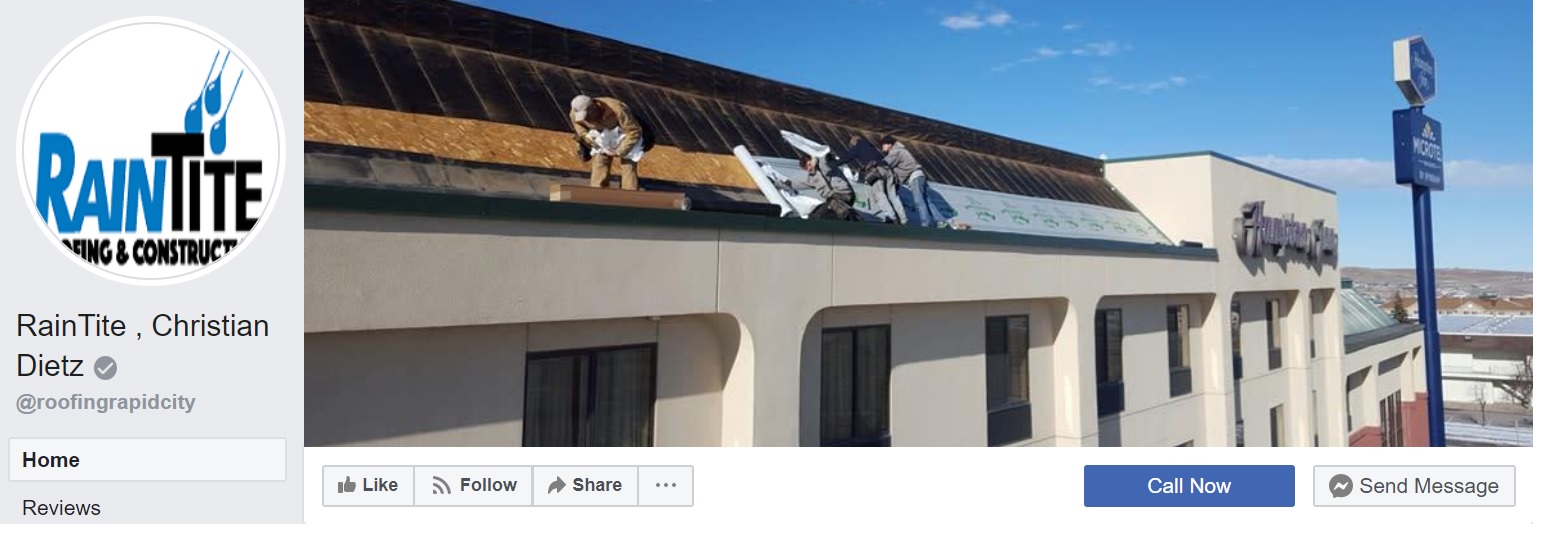Open the roofing cover photo

[x=918, y=223]
